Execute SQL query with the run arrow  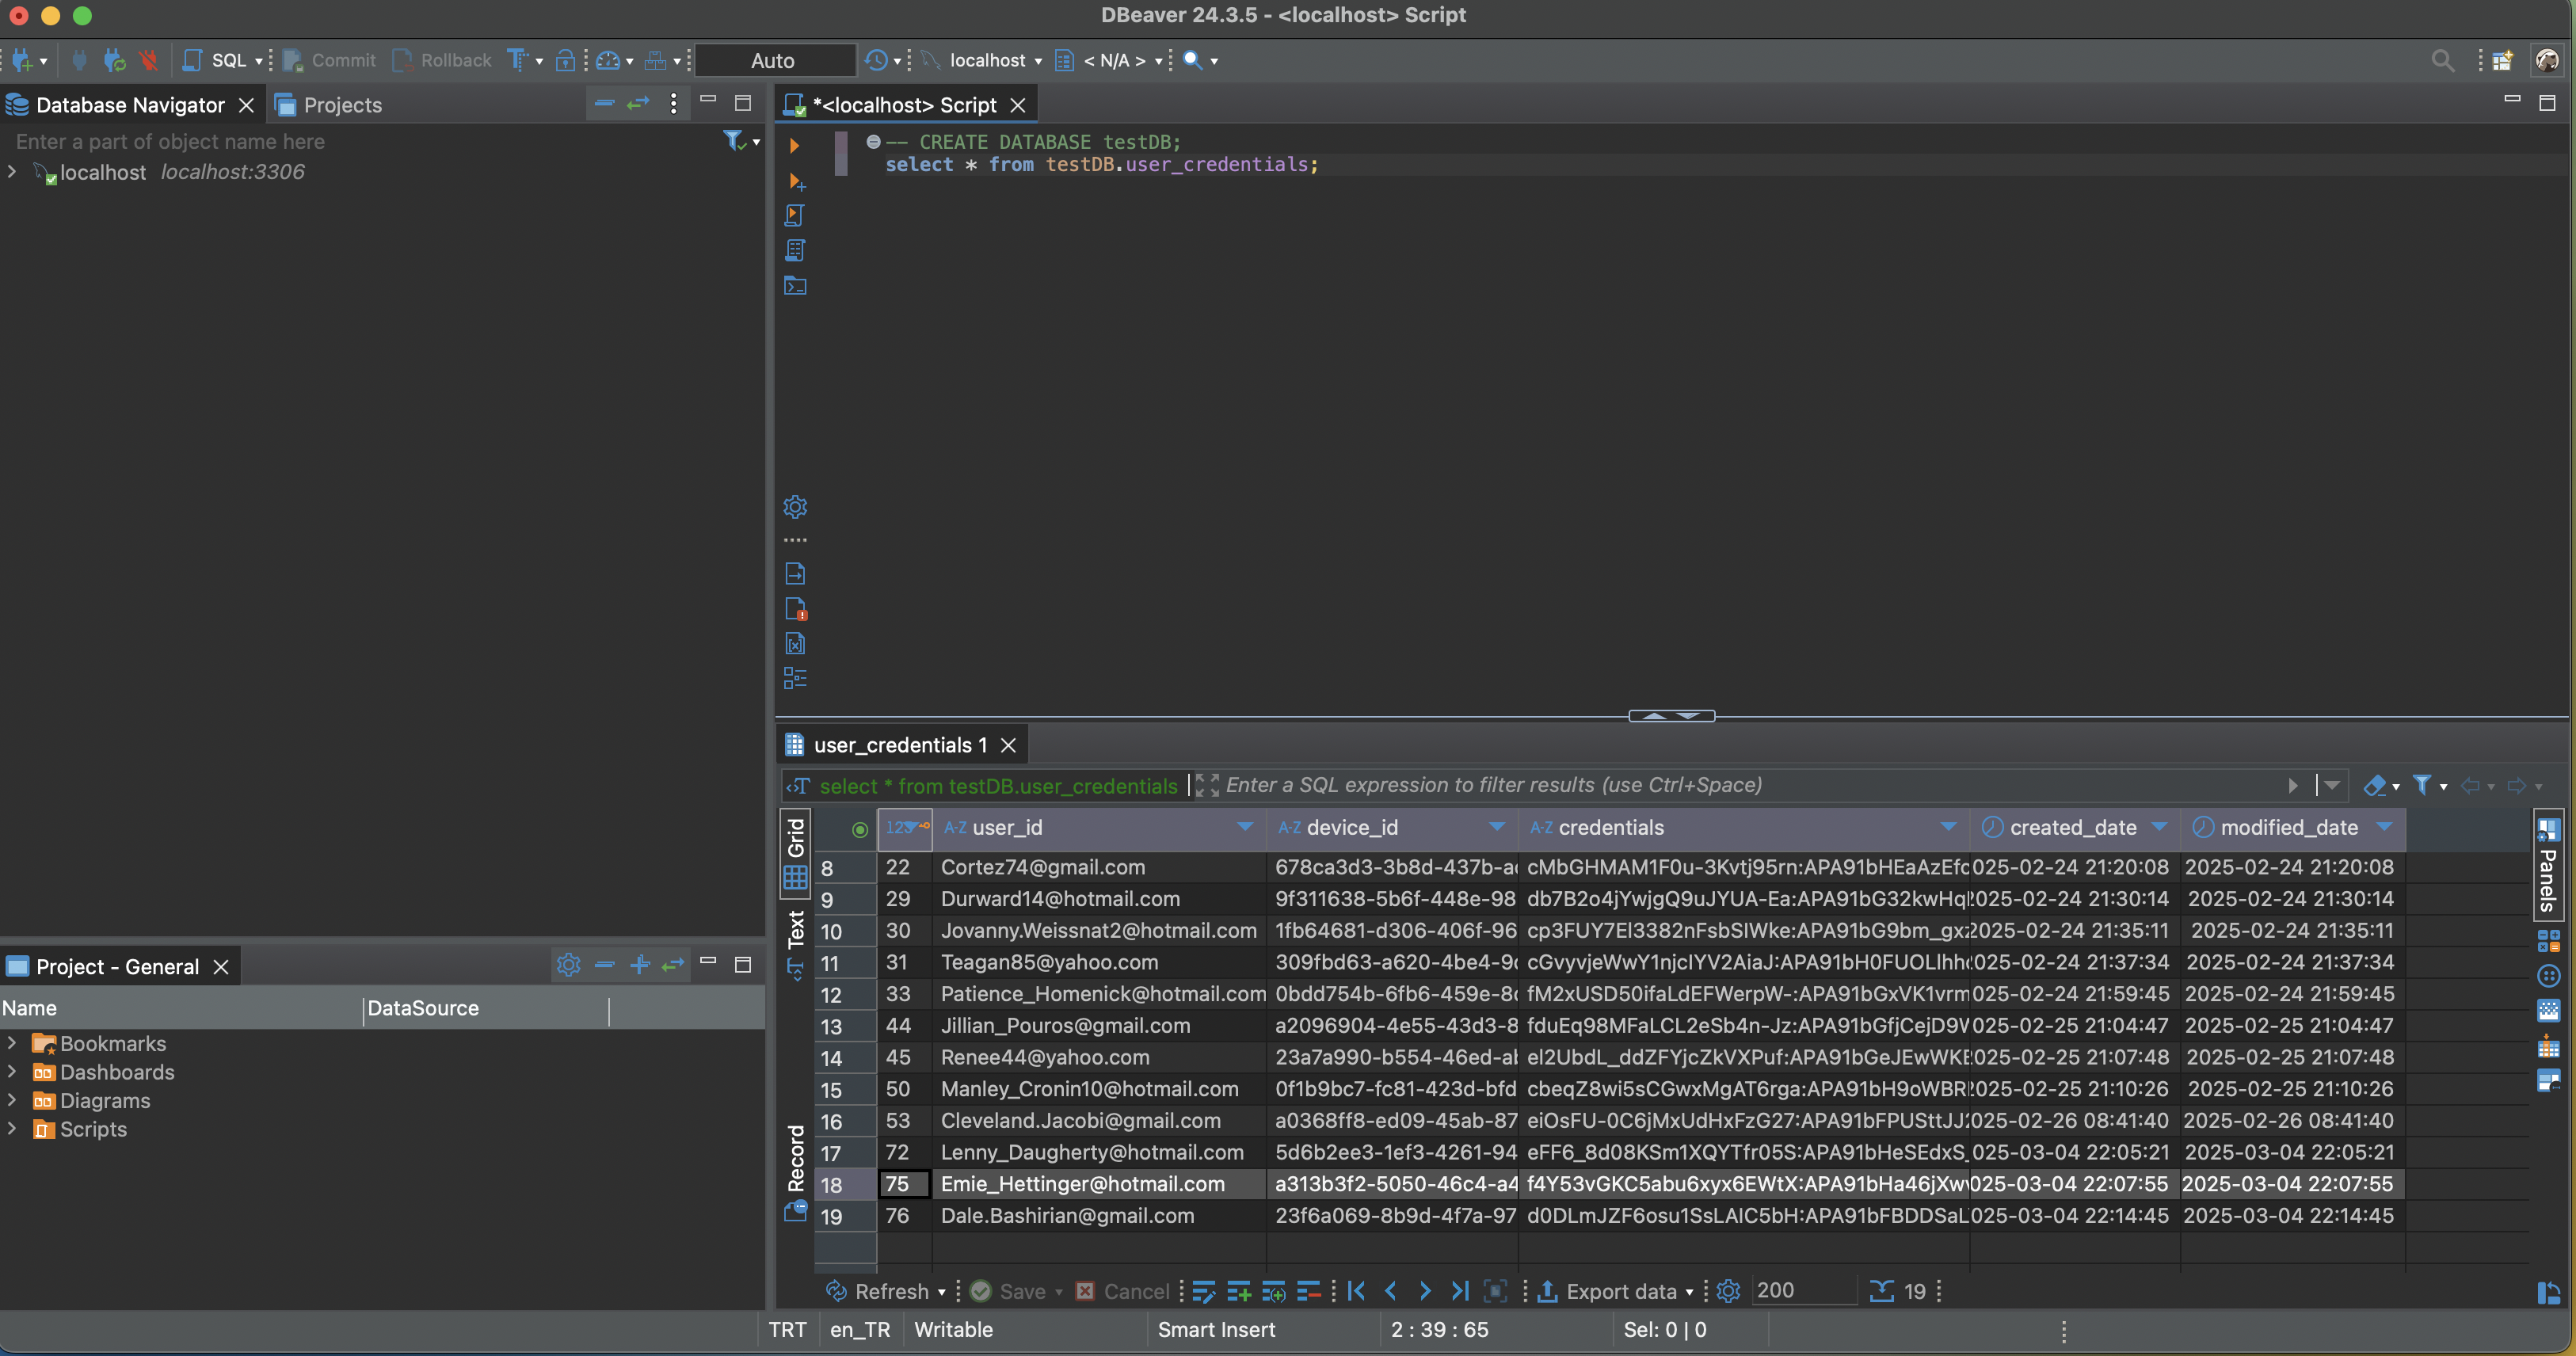point(794,146)
